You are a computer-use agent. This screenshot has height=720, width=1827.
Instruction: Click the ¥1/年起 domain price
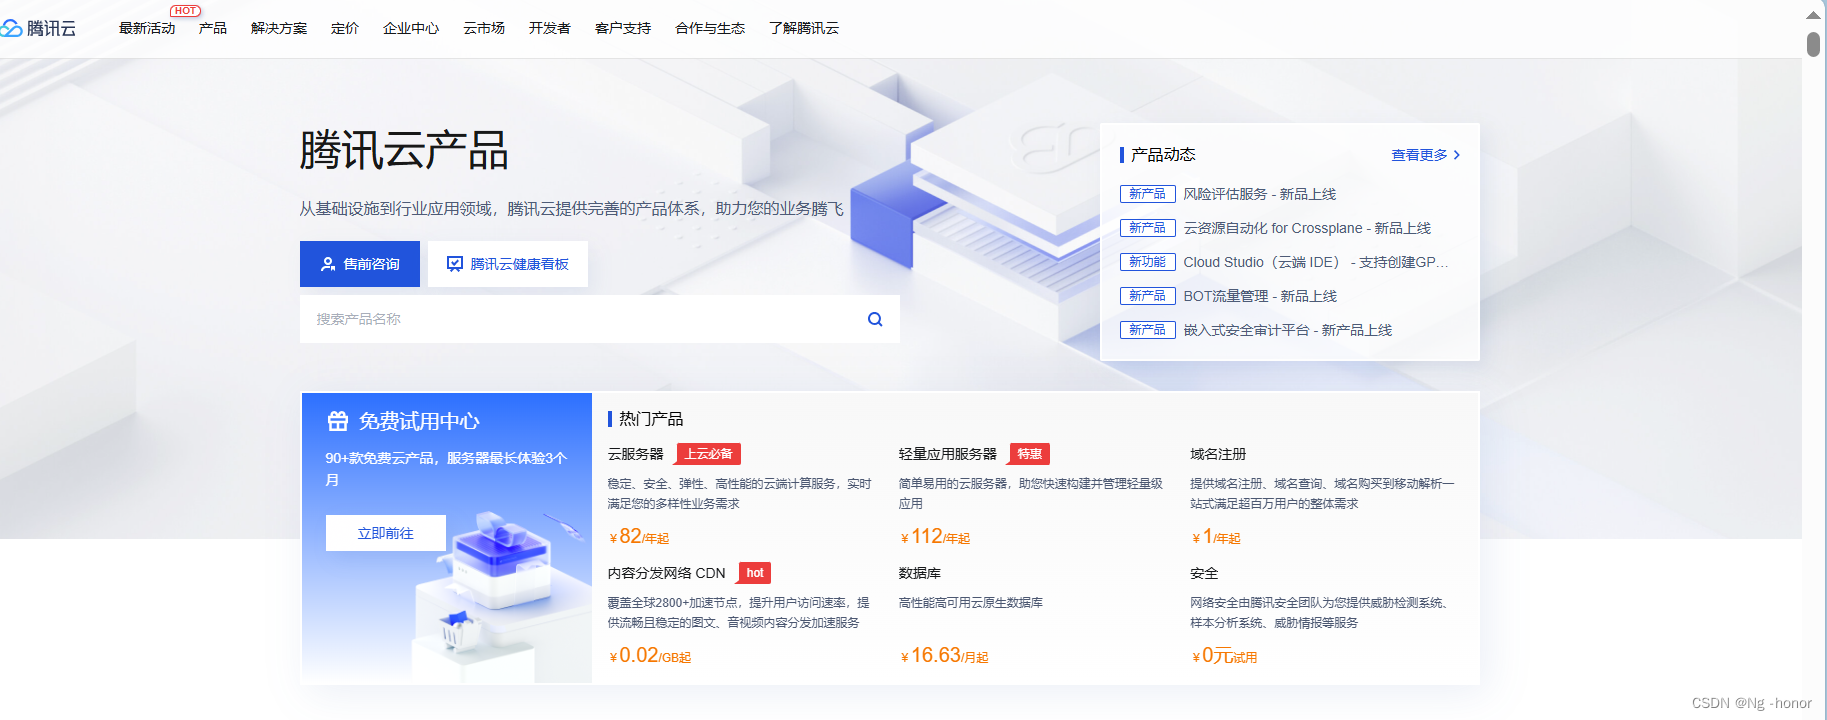1216,537
